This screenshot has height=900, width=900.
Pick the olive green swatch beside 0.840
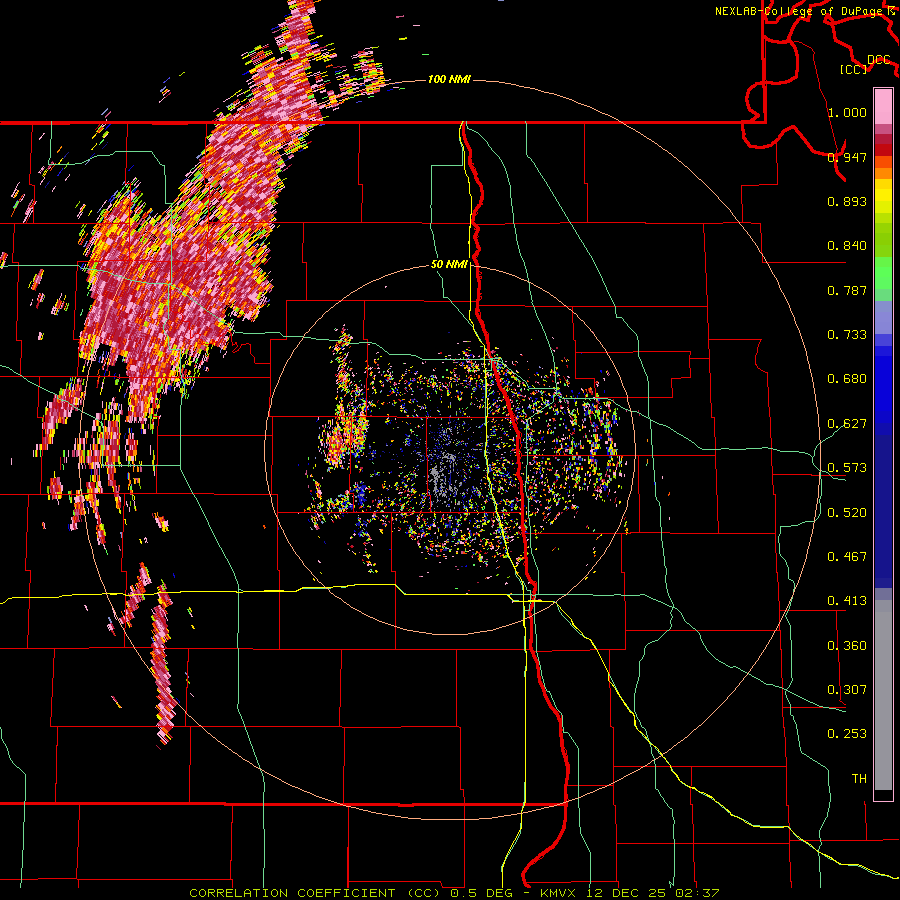pos(883,240)
